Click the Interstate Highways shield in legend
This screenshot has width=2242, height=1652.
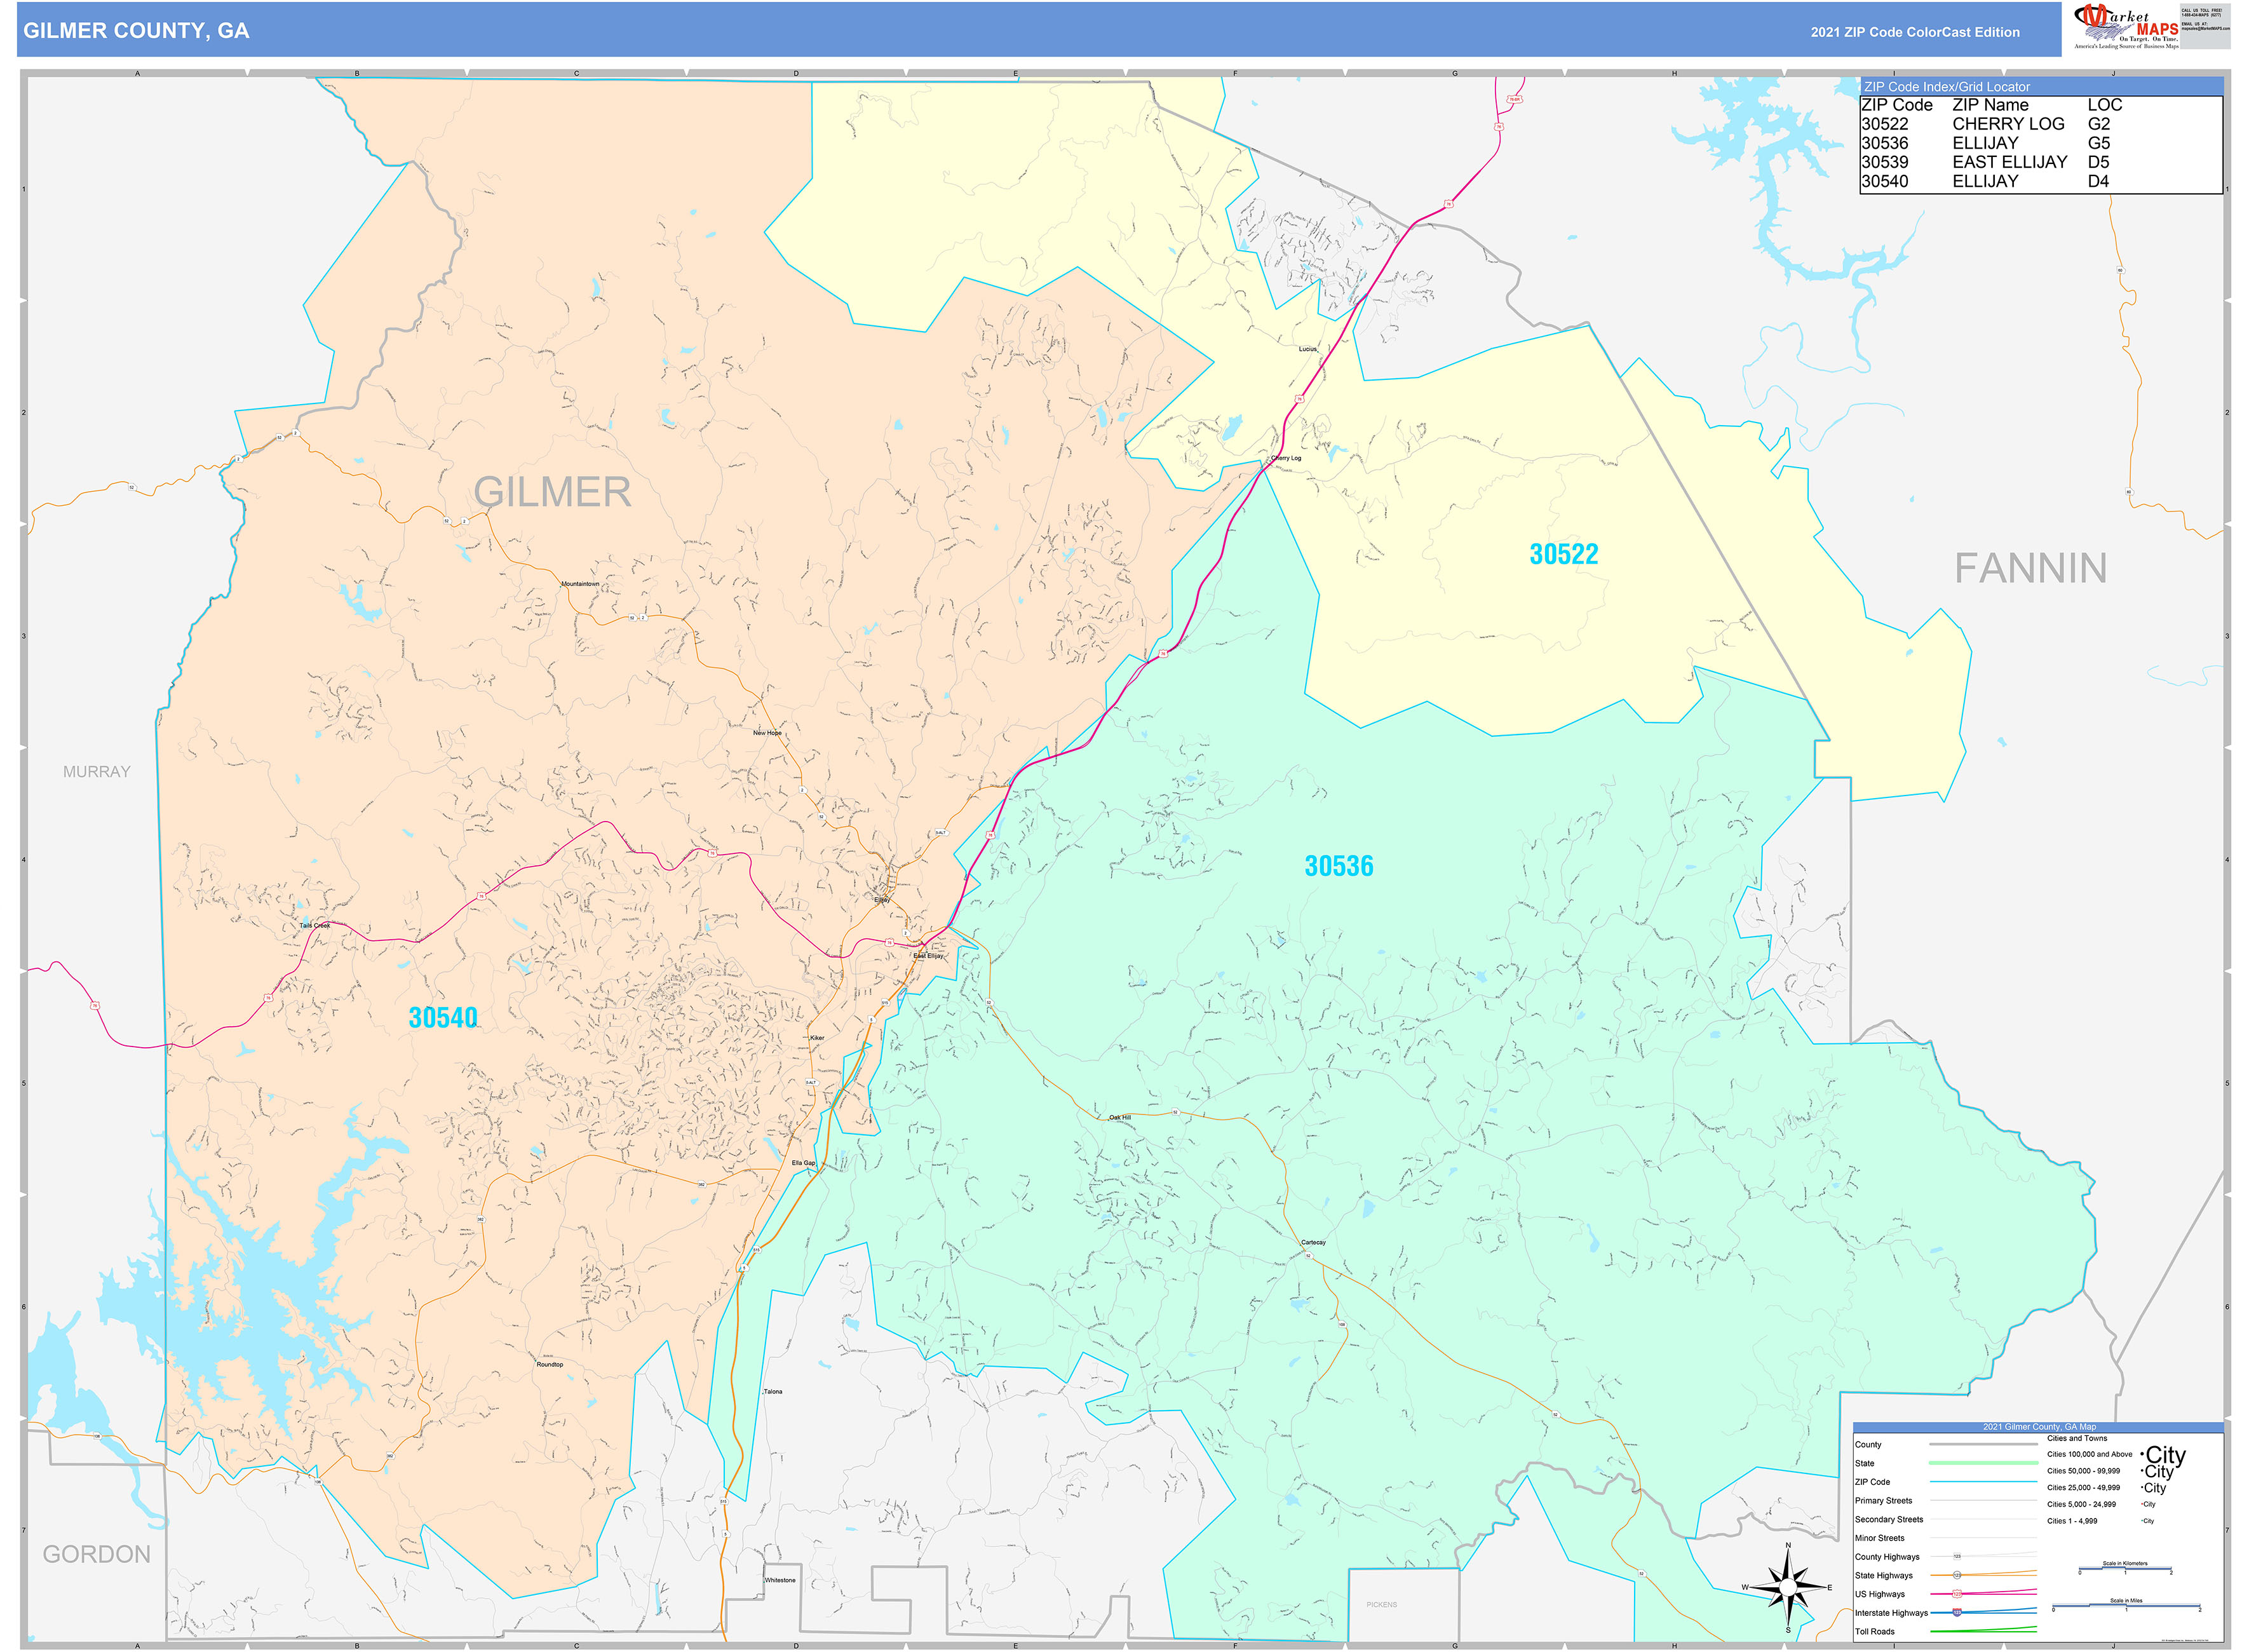pos(1957,1612)
